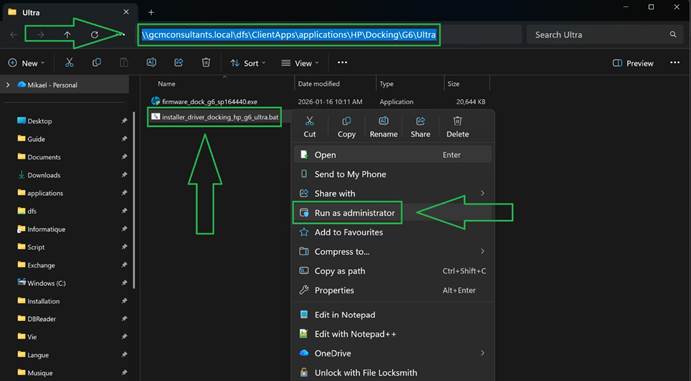Click the search magnifier icon
Screen dimensions: 691x381
coord(672,34)
